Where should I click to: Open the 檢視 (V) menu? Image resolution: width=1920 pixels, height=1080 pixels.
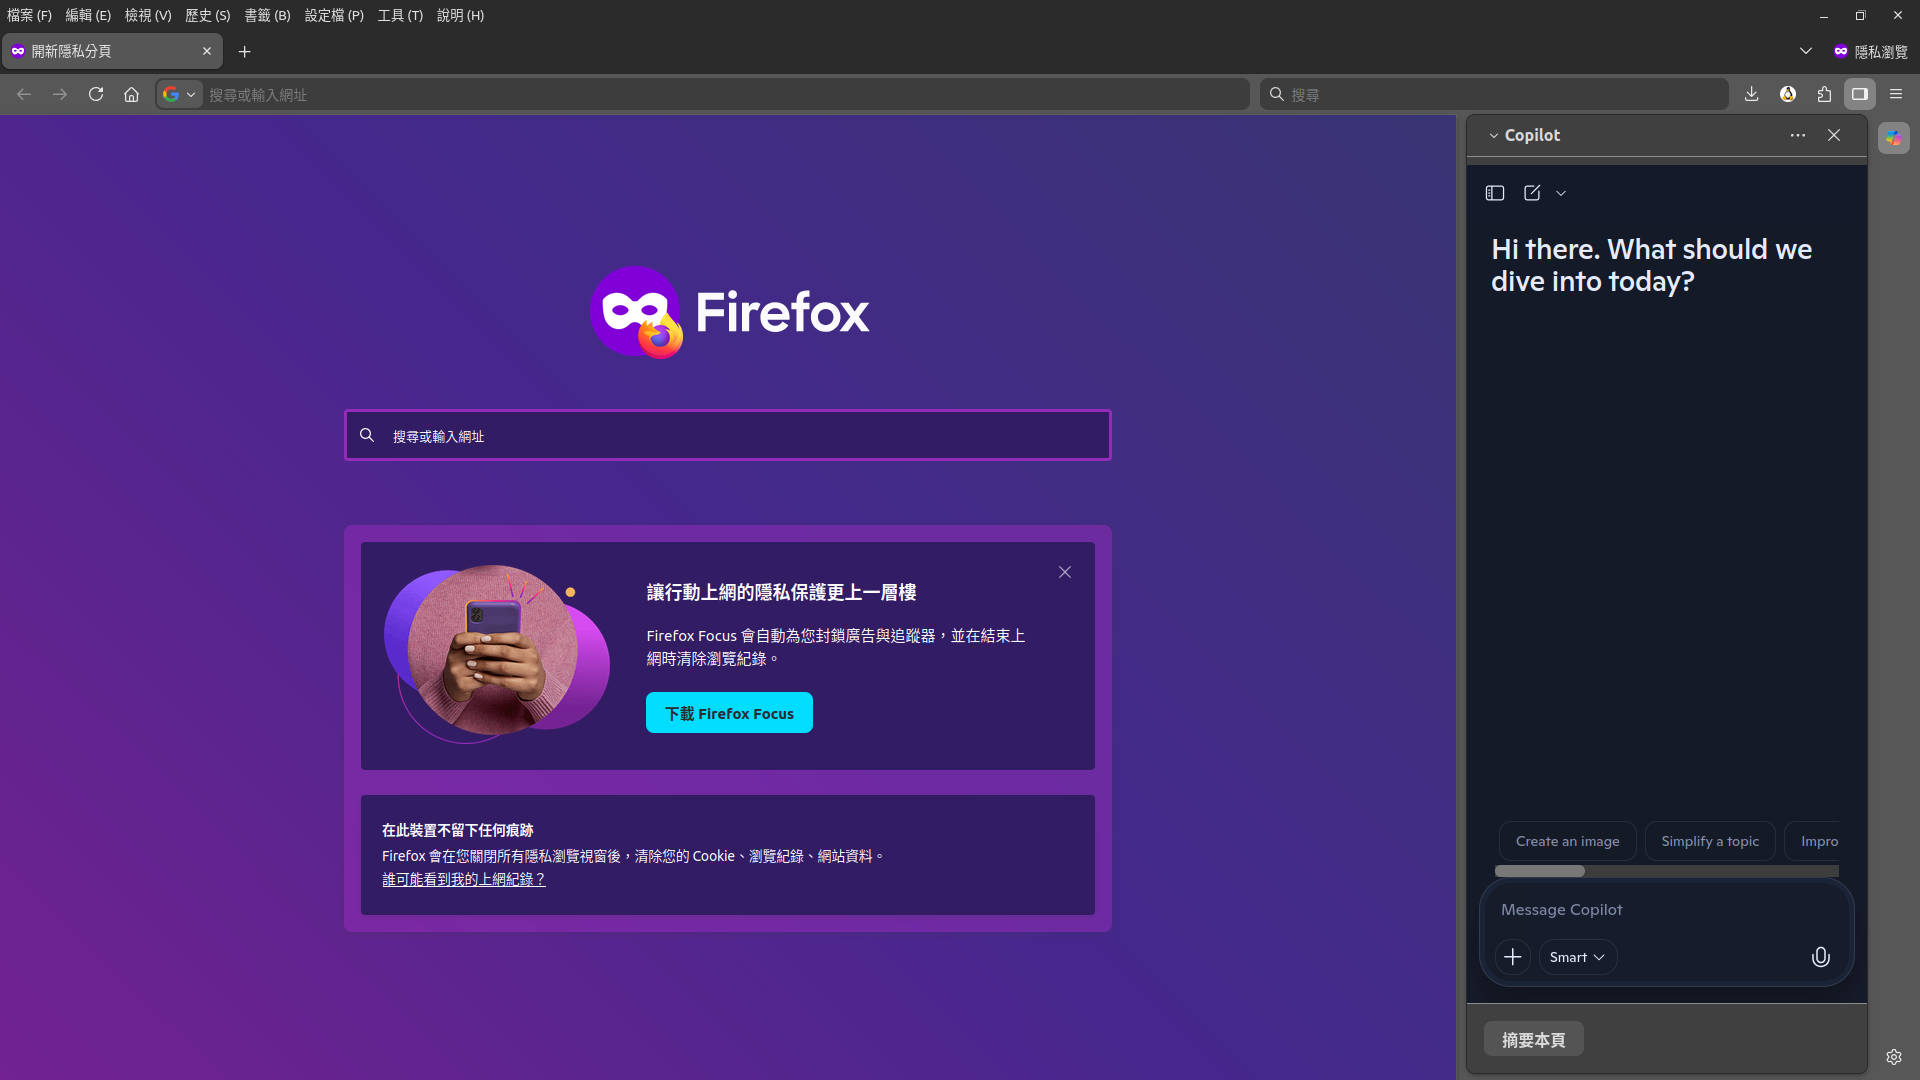click(148, 15)
